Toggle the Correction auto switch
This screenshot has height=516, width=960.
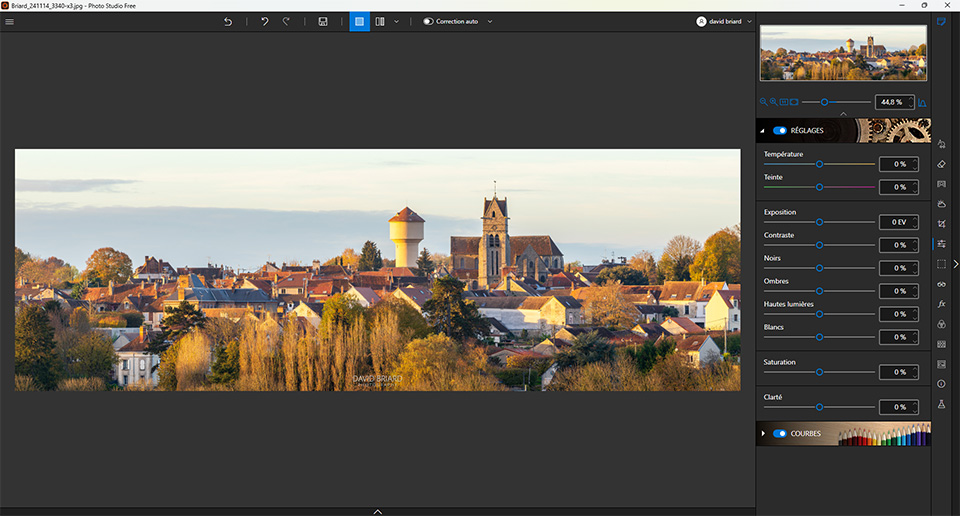(x=428, y=21)
